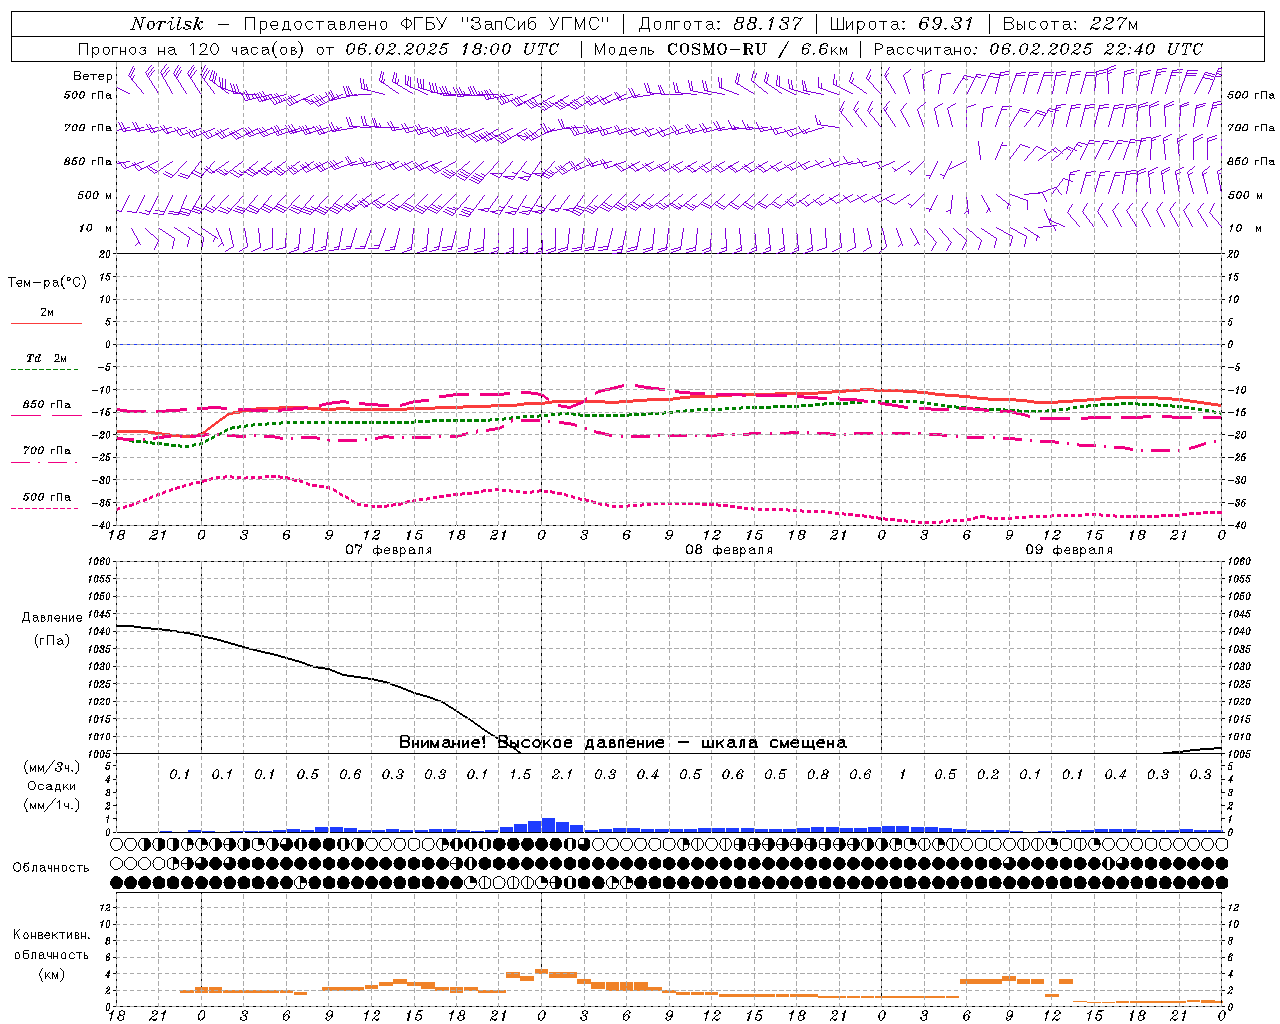Select the (км) unit under convective cloudiness

51,974
